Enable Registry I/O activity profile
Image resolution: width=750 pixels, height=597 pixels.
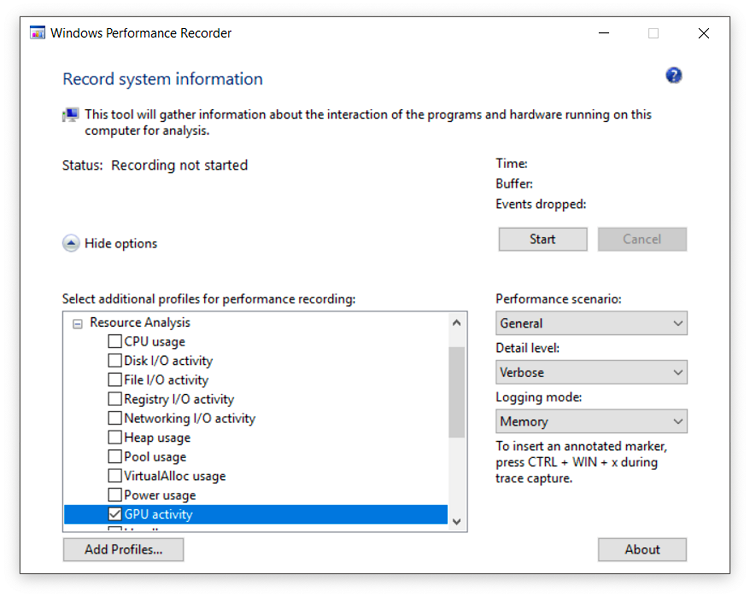tap(115, 399)
